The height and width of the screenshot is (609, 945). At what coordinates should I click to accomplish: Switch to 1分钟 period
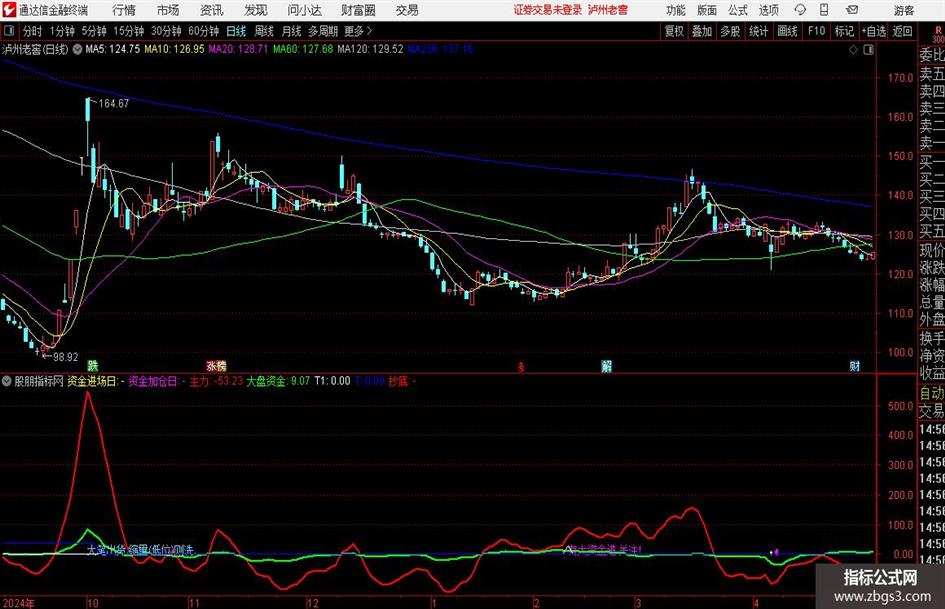coord(61,31)
